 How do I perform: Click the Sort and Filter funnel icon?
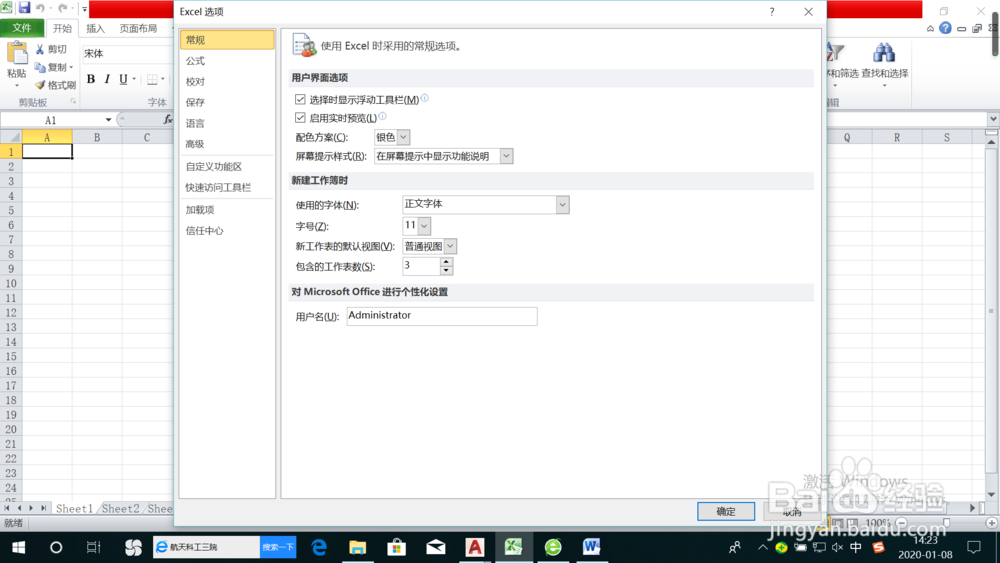(x=835, y=53)
